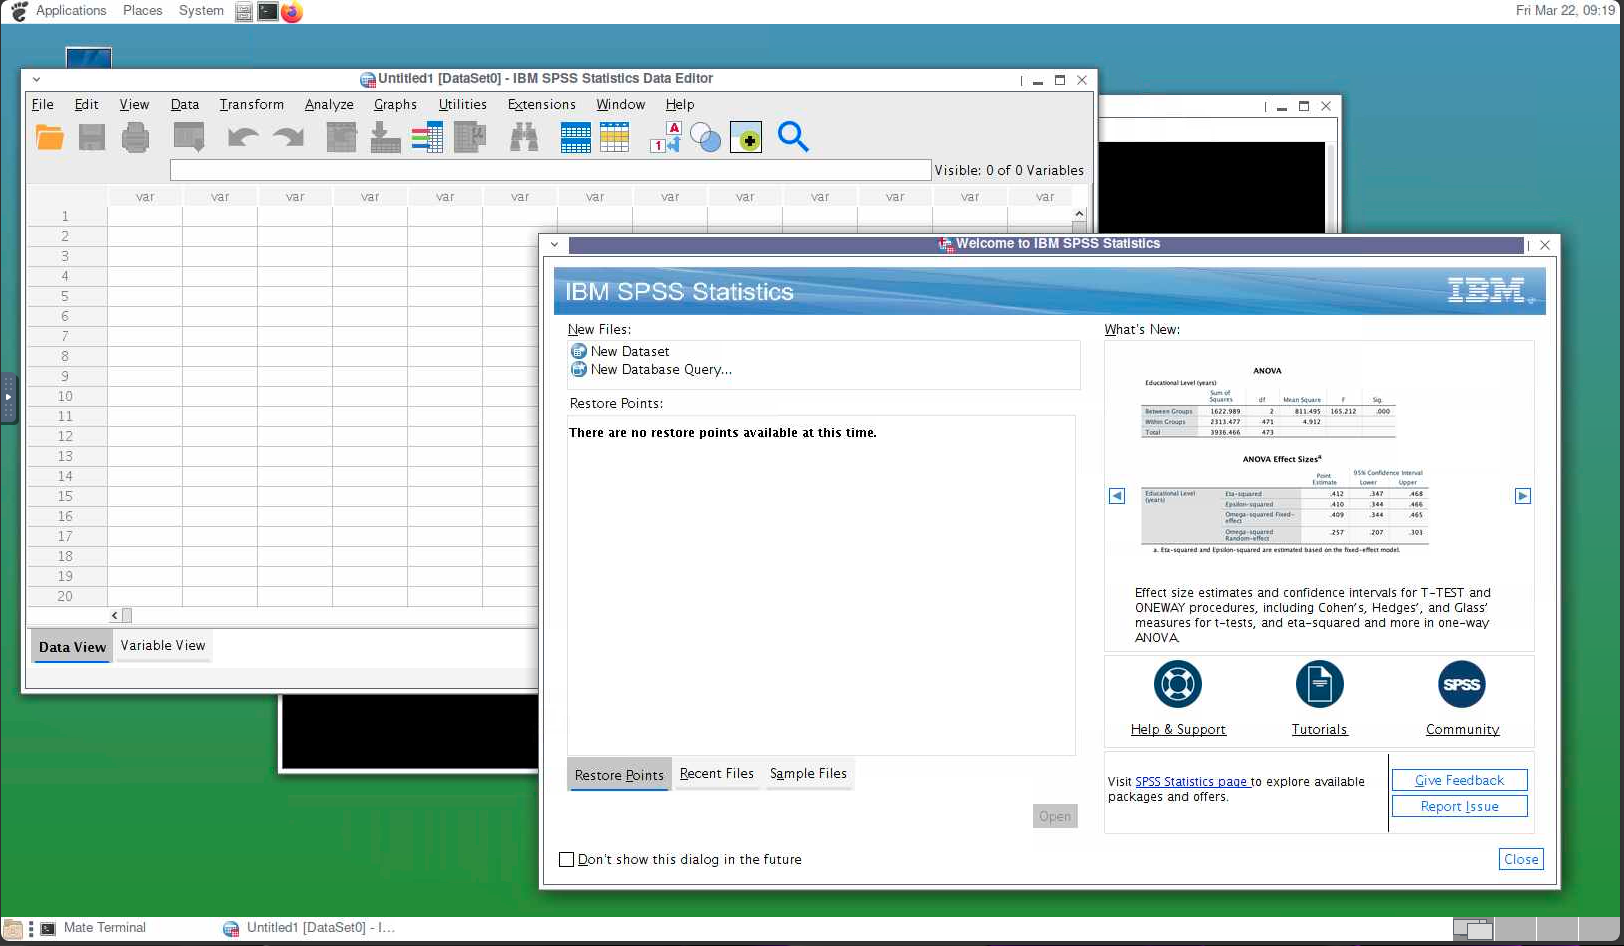Click the Tutorials link text
1624x946 pixels.
[x=1320, y=730]
